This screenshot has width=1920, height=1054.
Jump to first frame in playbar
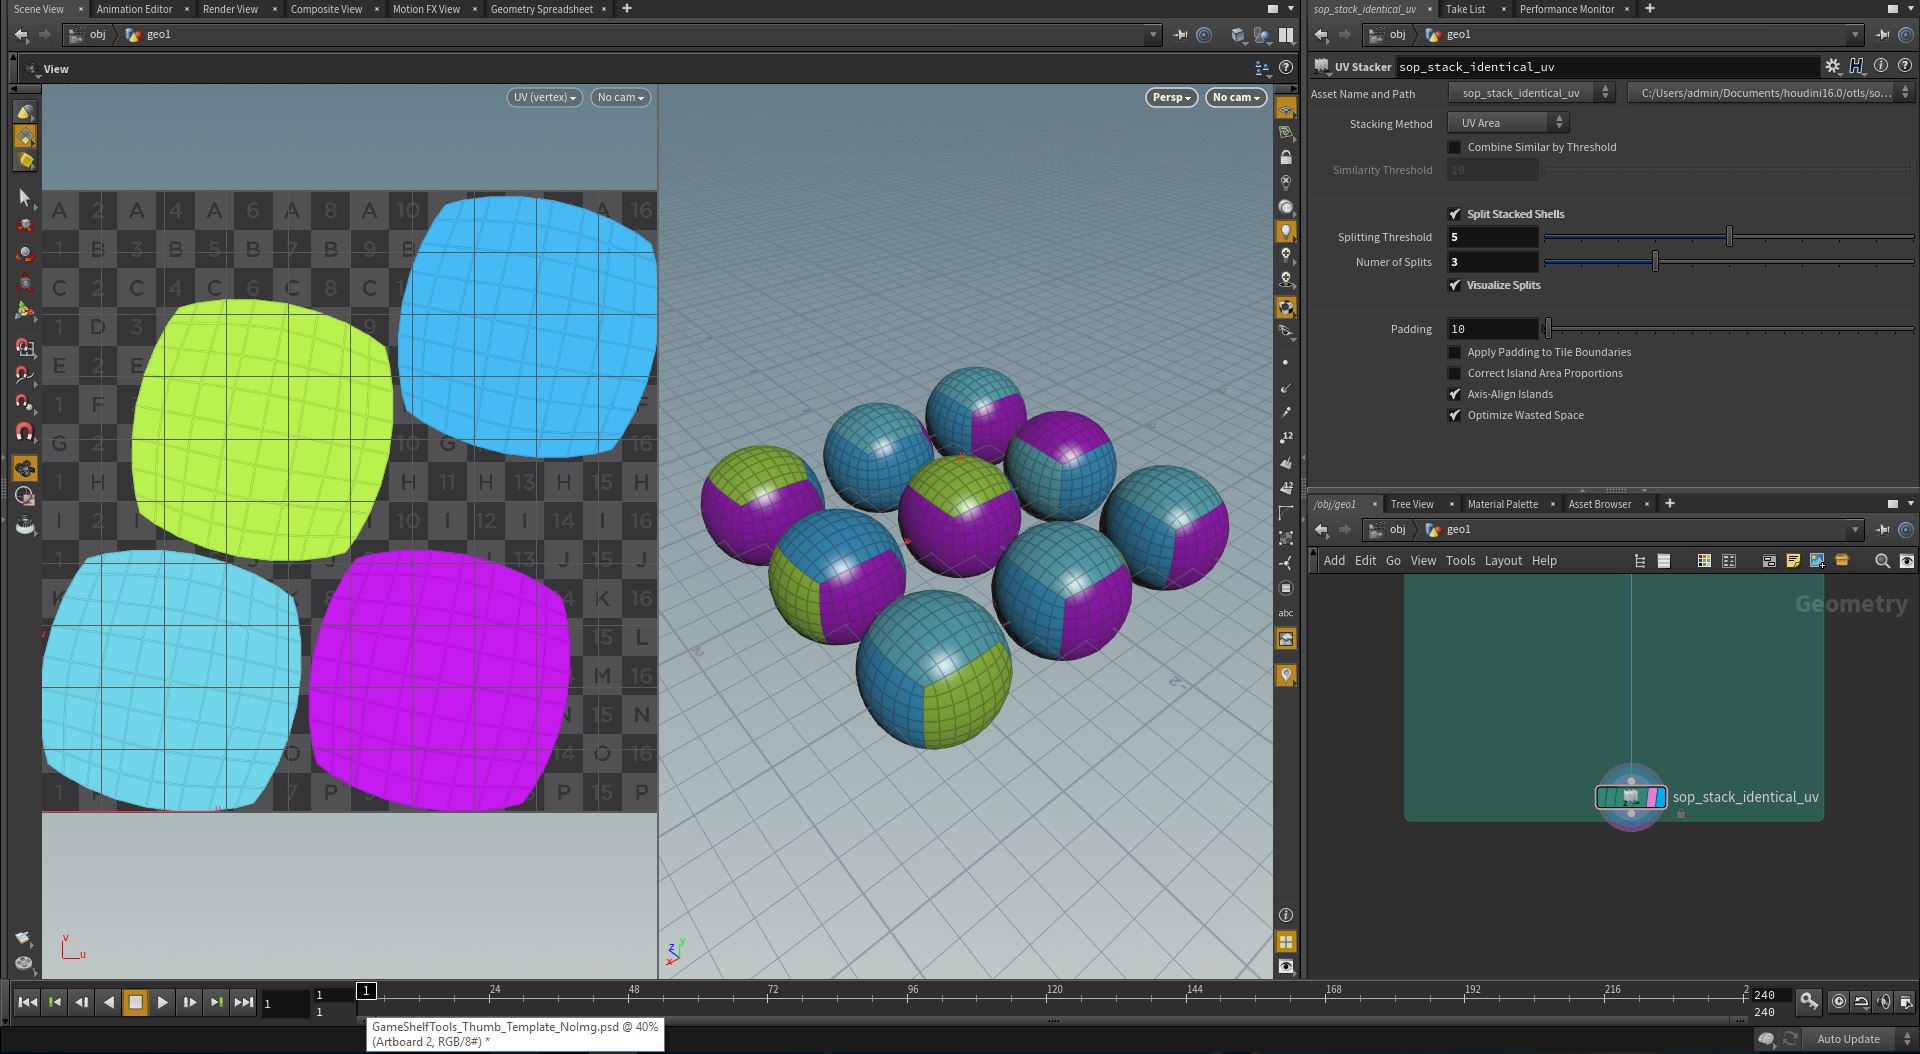tap(28, 1002)
